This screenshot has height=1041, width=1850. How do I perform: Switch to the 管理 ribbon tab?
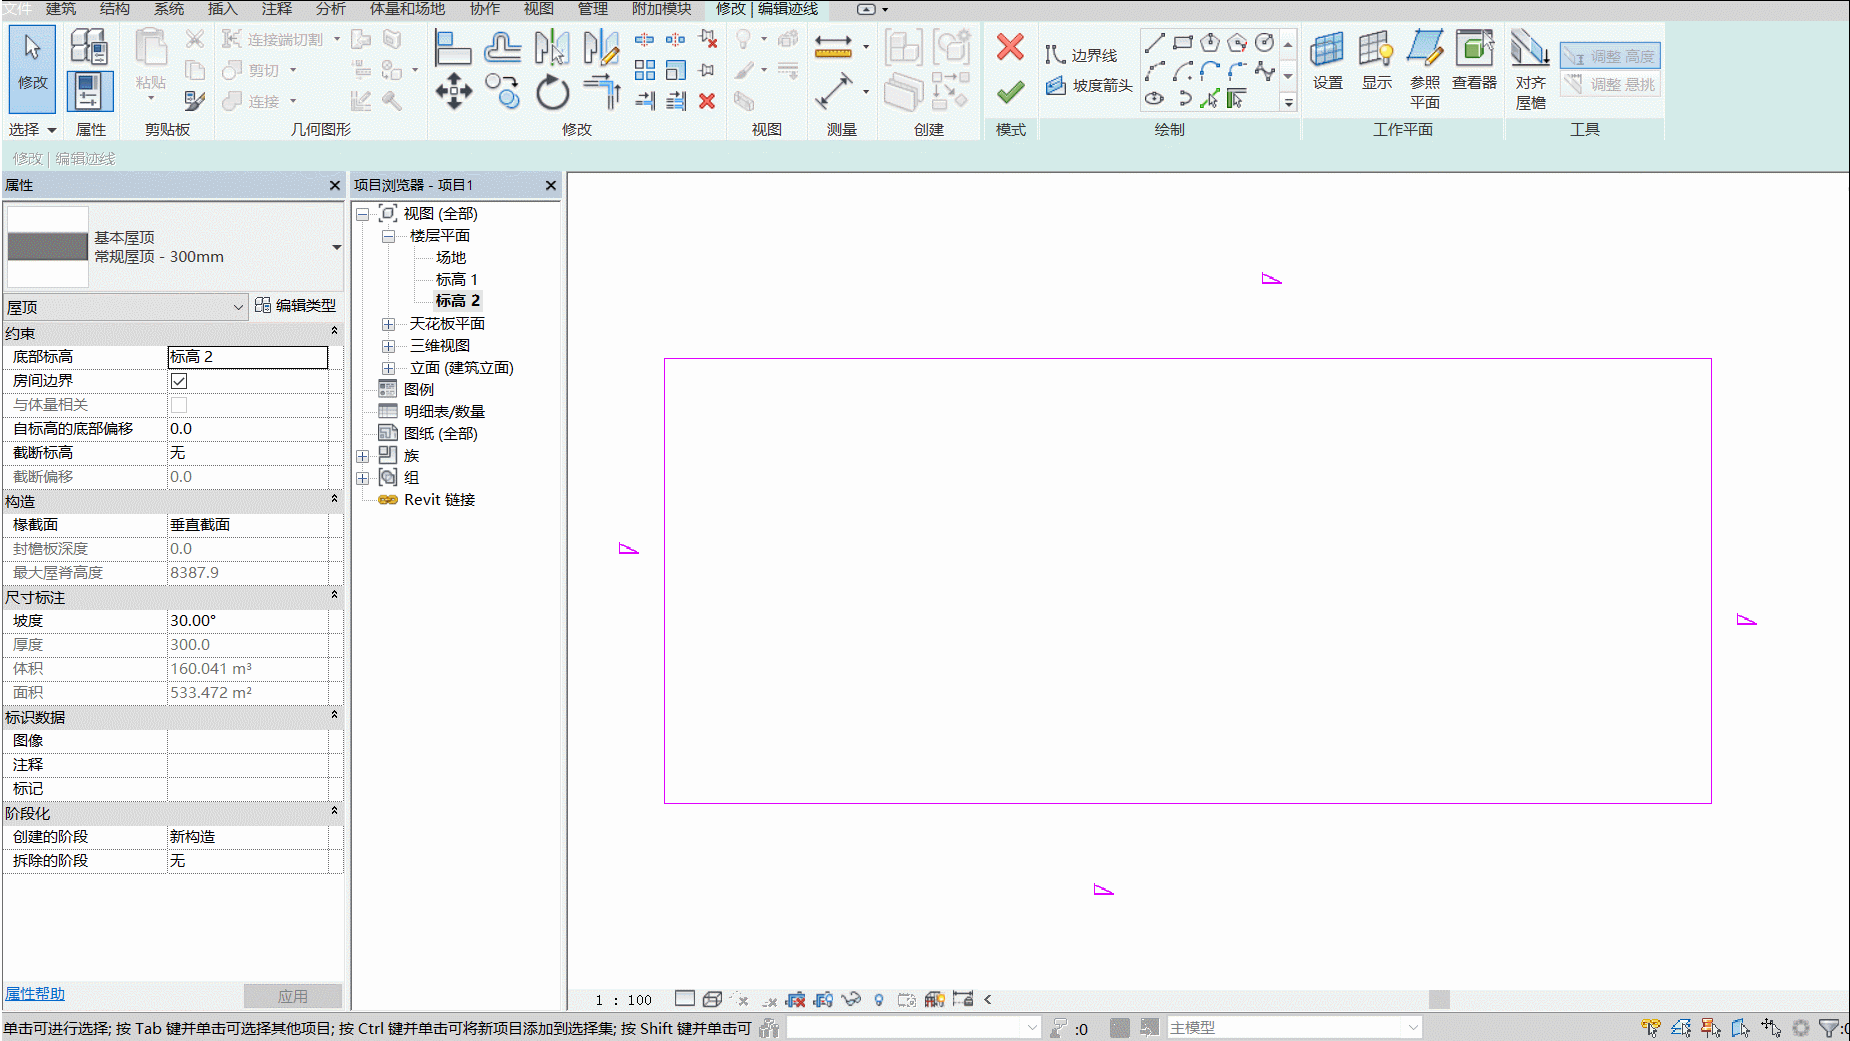[x=593, y=9]
